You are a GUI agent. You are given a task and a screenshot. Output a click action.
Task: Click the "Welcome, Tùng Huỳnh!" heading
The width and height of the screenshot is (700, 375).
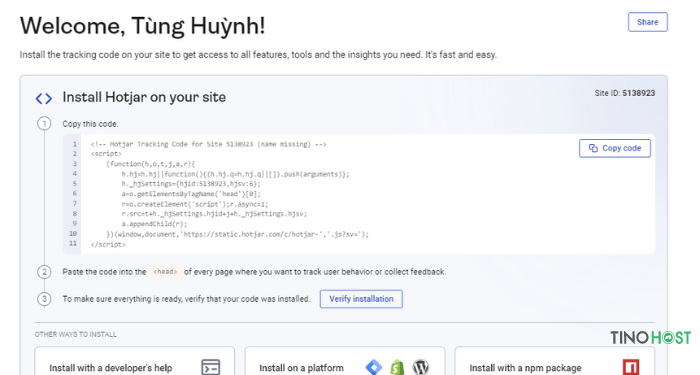click(x=142, y=26)
